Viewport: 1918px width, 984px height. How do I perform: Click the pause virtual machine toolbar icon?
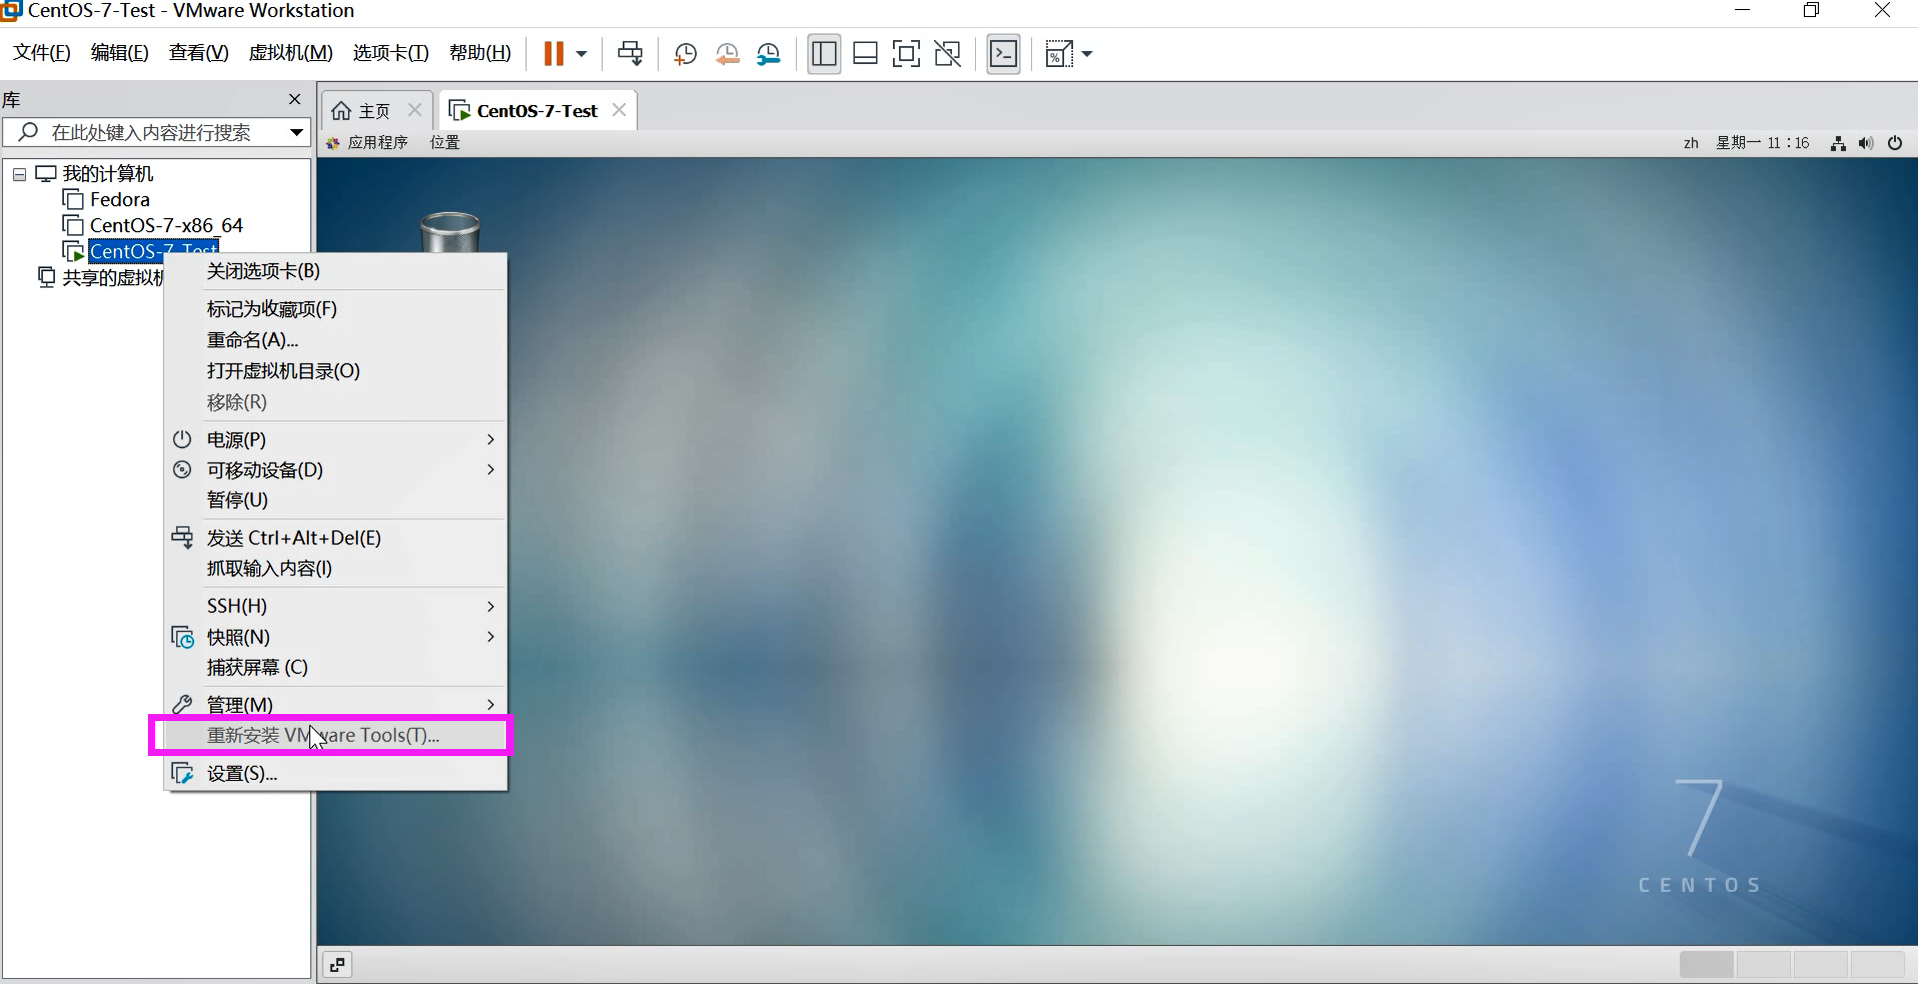(553, 53)
